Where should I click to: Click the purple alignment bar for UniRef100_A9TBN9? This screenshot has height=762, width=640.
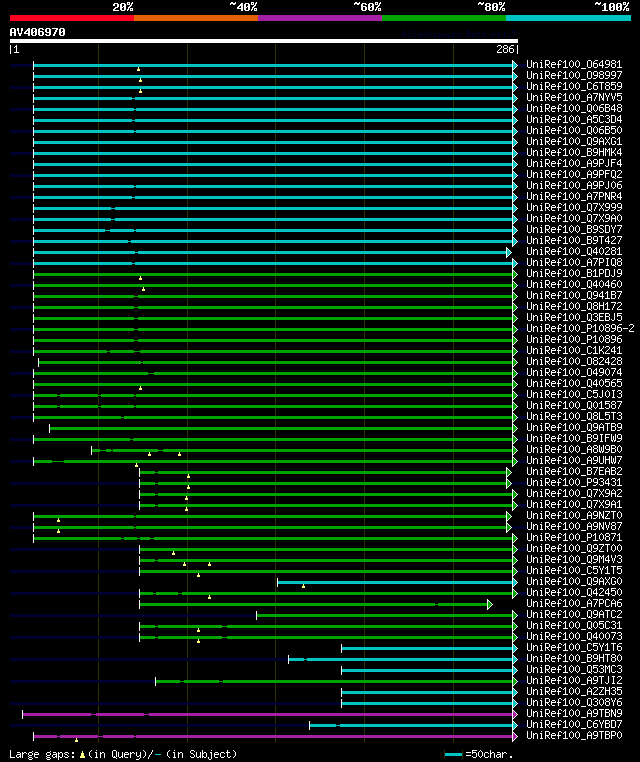pyautogui.click(x=268, y=714)
